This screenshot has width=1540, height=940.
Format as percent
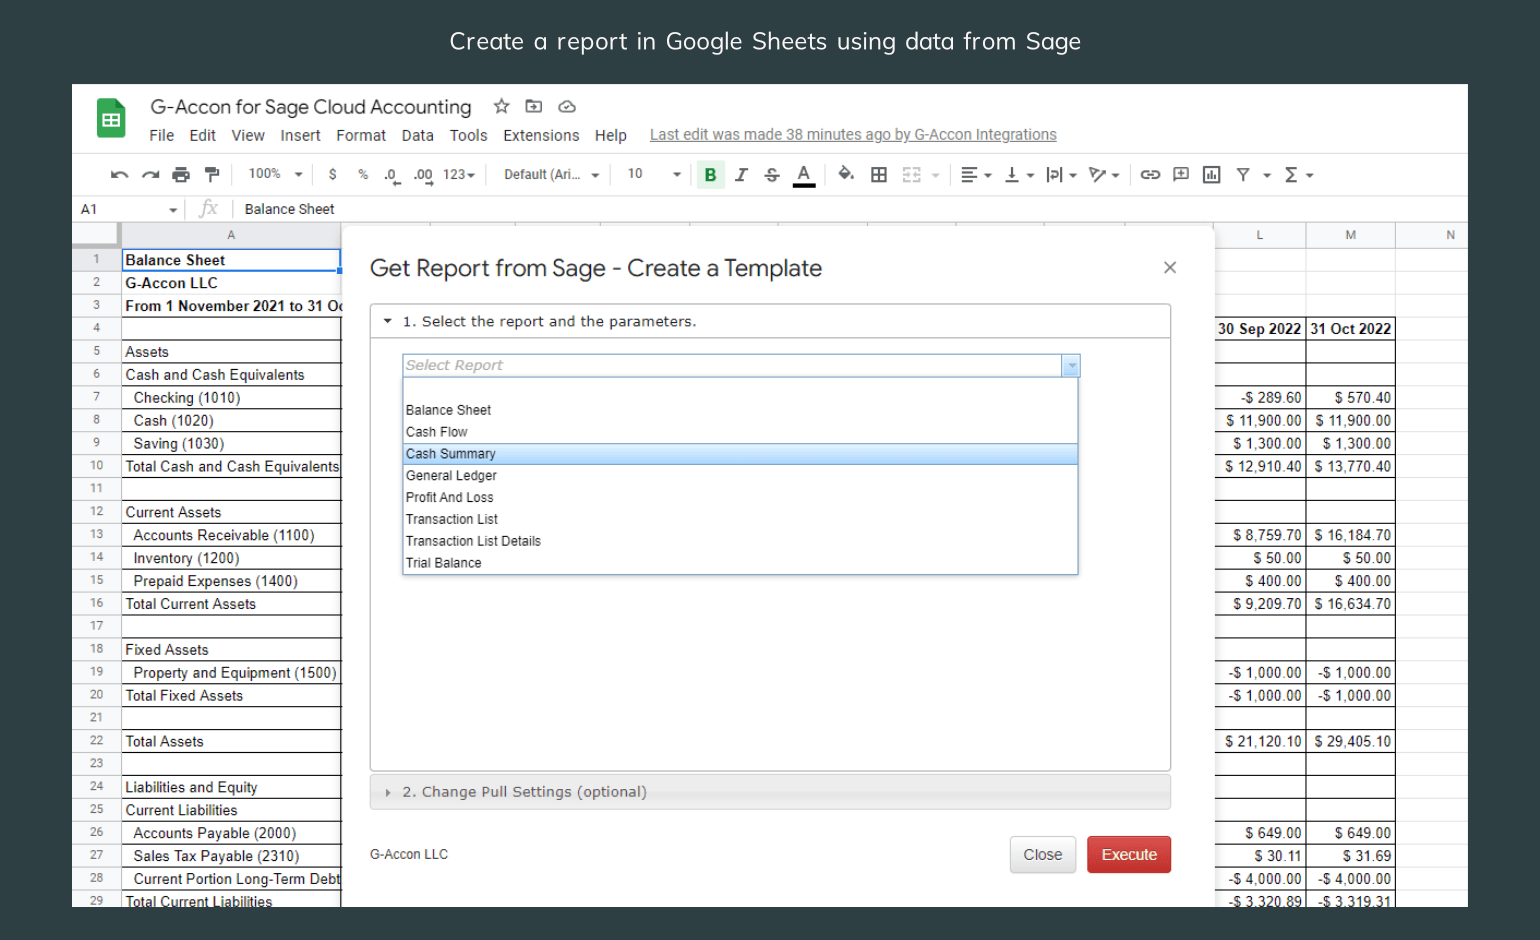click(363, 175)
